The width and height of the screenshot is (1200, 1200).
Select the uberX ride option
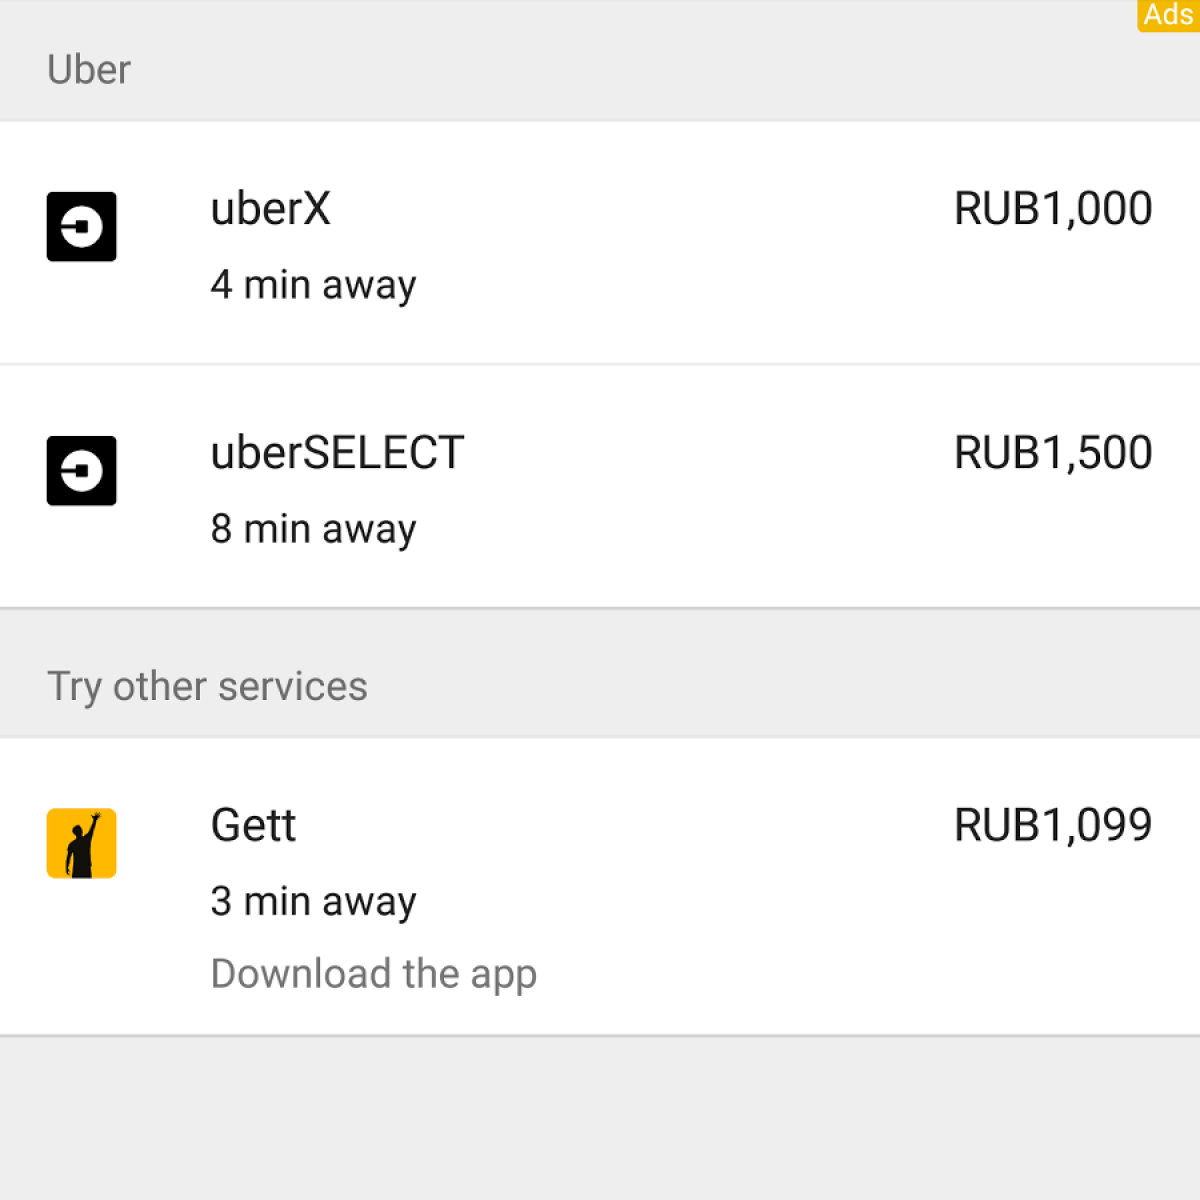tap(270, 209)
